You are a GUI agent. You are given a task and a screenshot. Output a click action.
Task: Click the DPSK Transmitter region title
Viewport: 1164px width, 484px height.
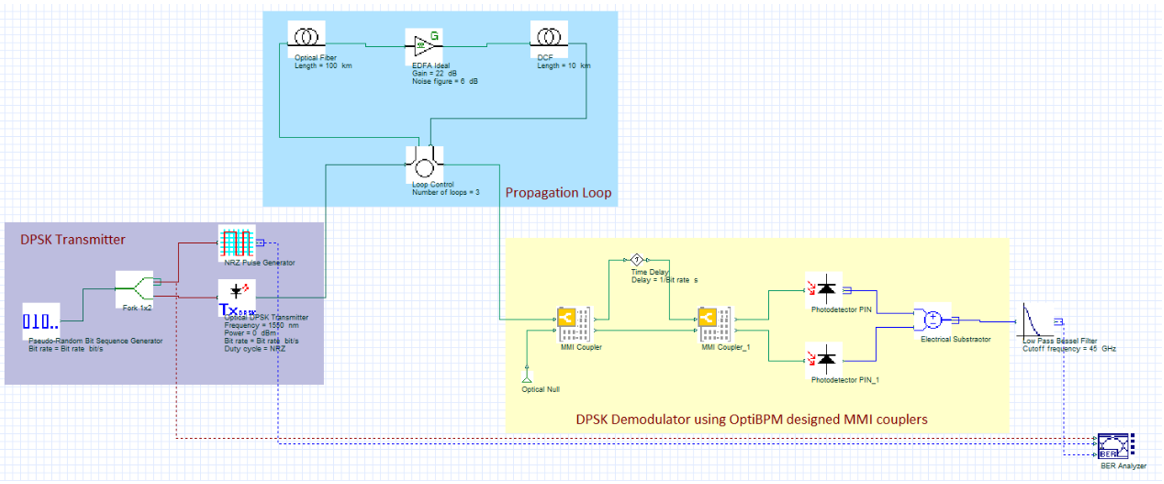coord(73,239)
